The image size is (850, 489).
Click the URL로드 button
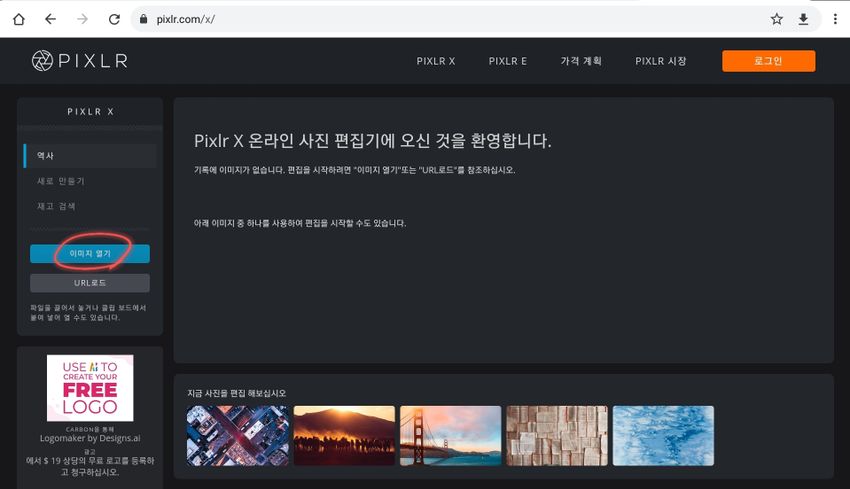click(x=90, y=283)
